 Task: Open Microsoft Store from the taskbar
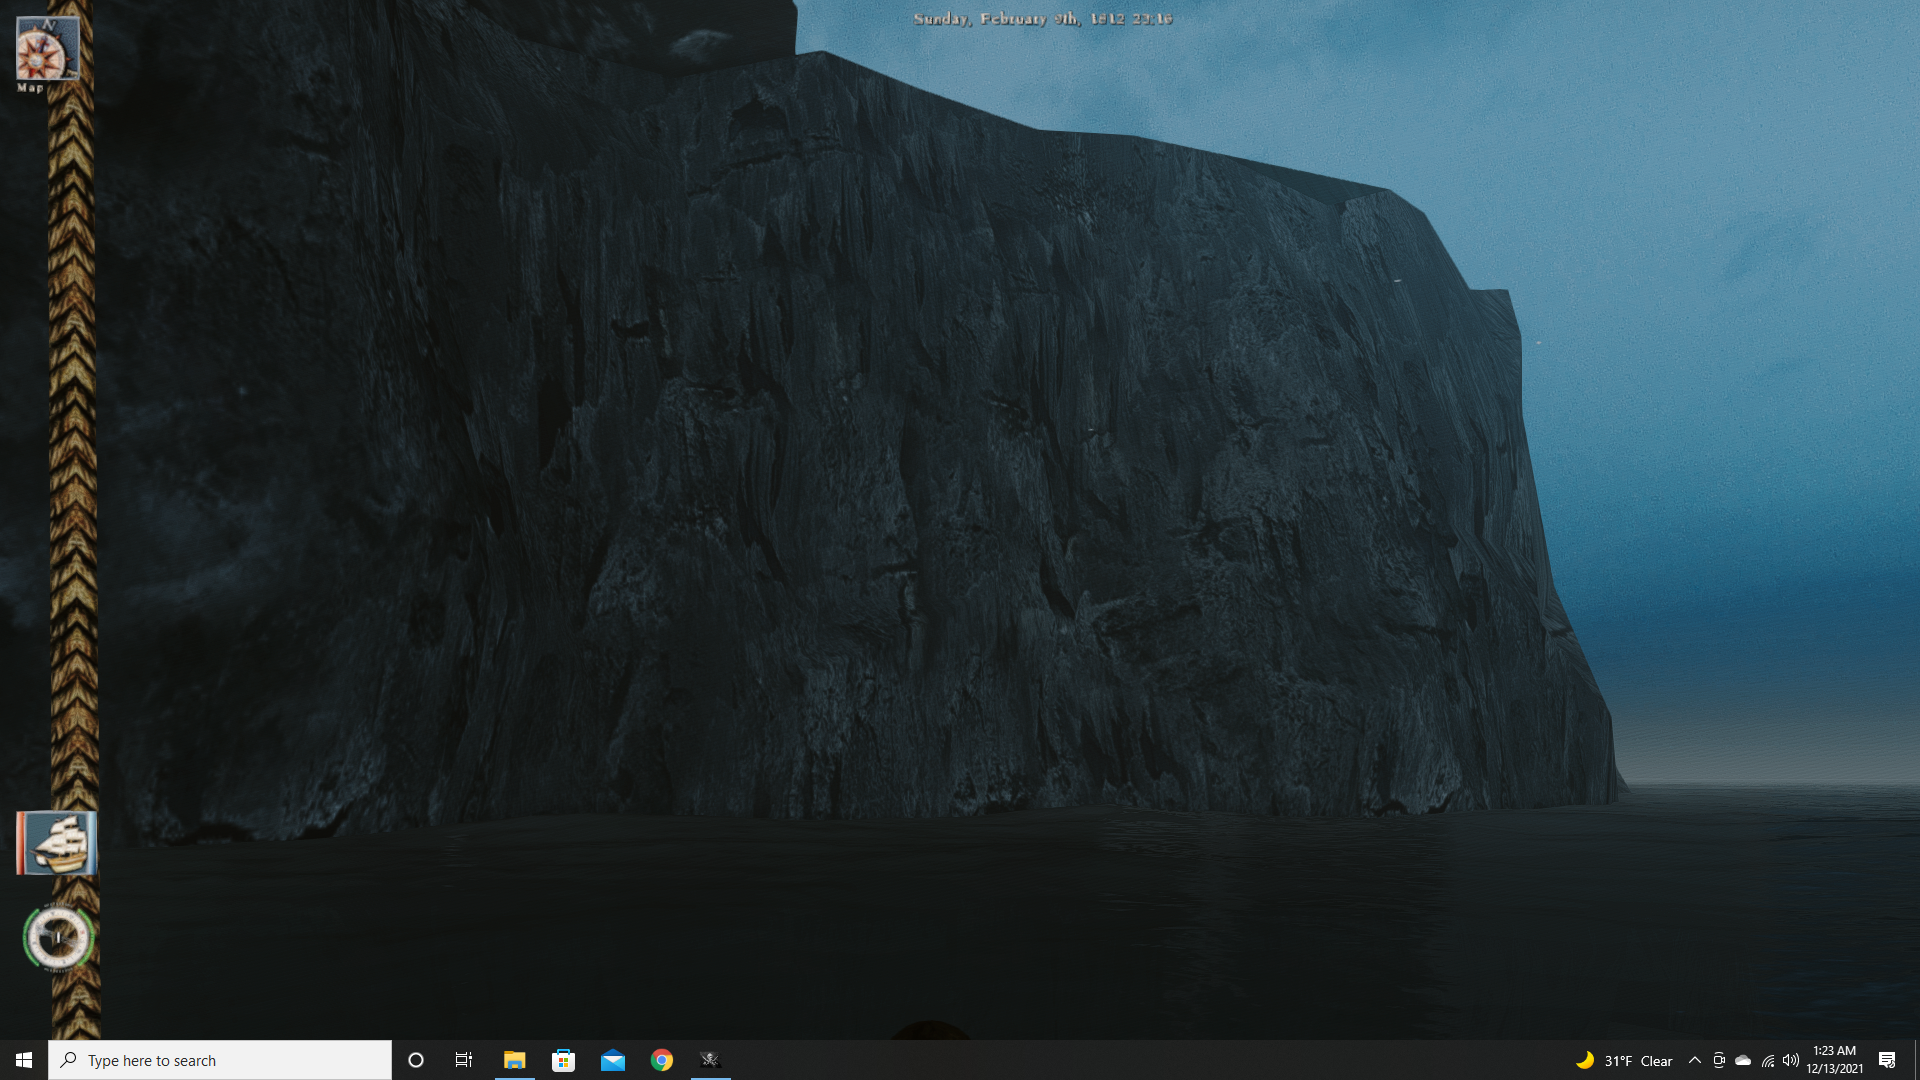[564, 1060]
